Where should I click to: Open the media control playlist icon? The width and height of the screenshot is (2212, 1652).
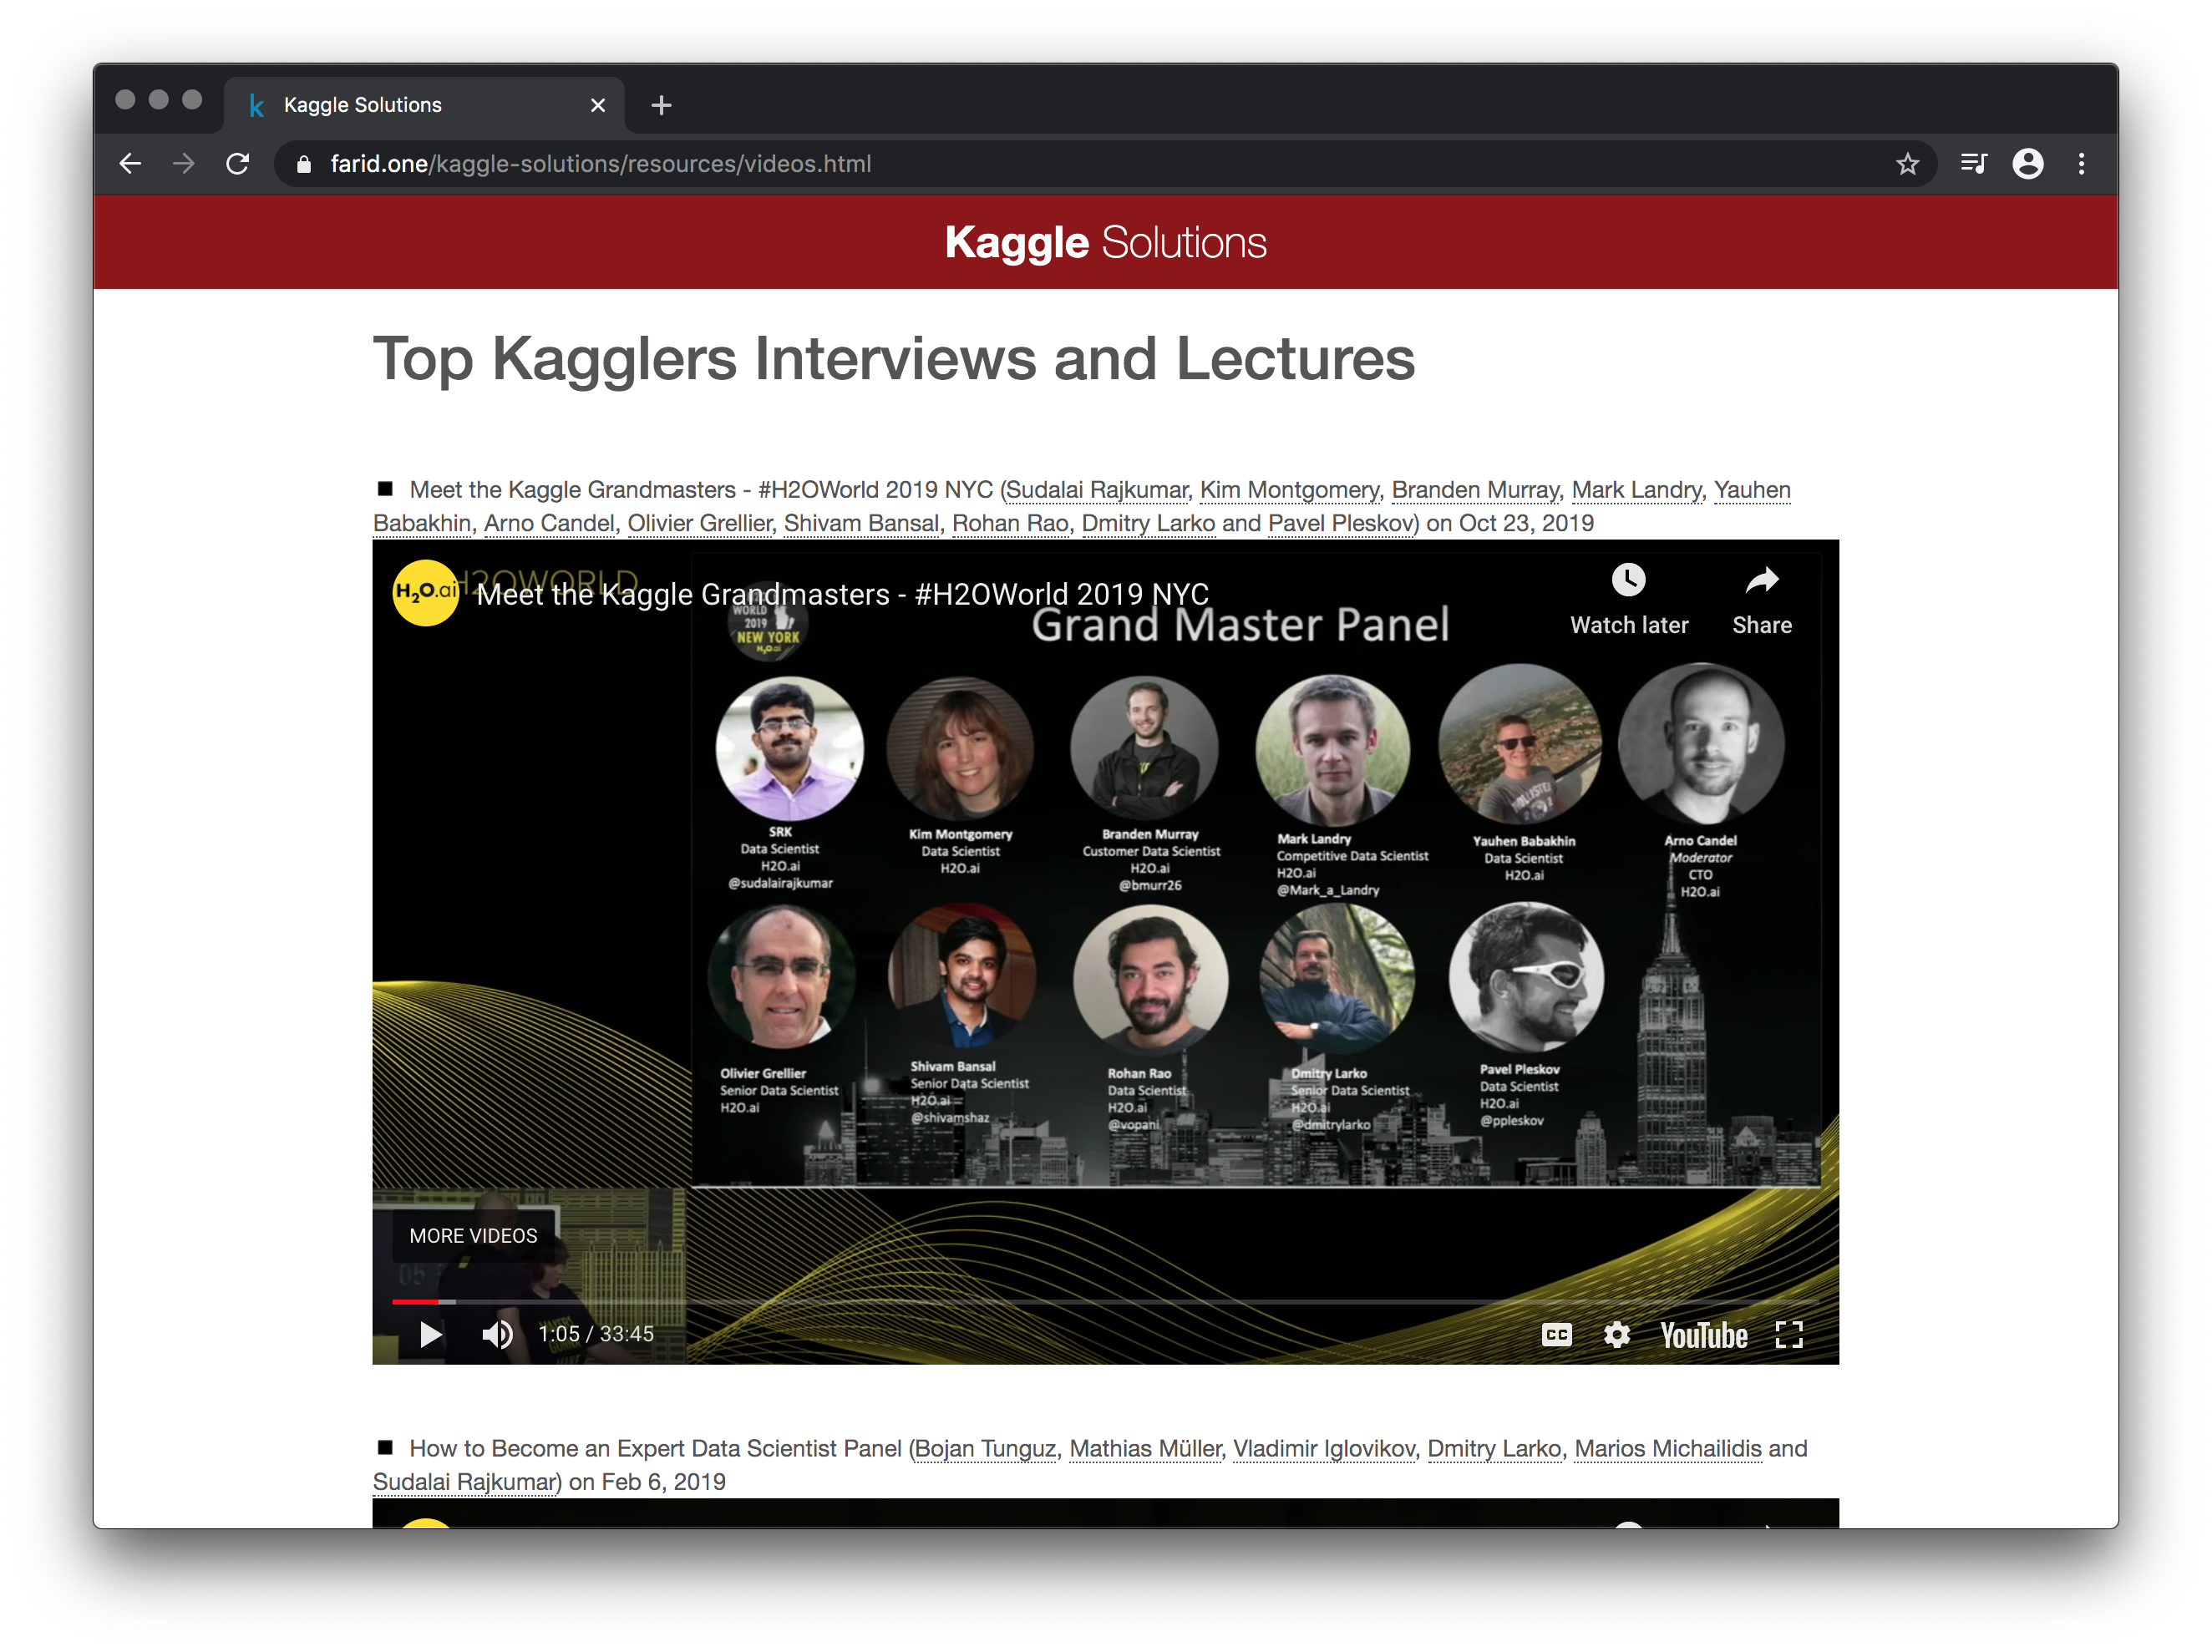pyautogui.click(x=1973, y=163)
